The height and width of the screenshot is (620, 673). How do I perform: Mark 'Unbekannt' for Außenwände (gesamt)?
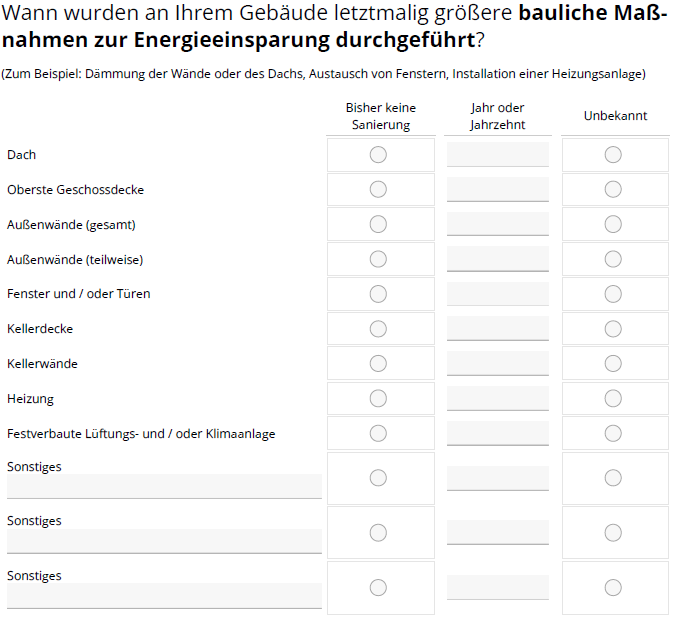[613, 224]
